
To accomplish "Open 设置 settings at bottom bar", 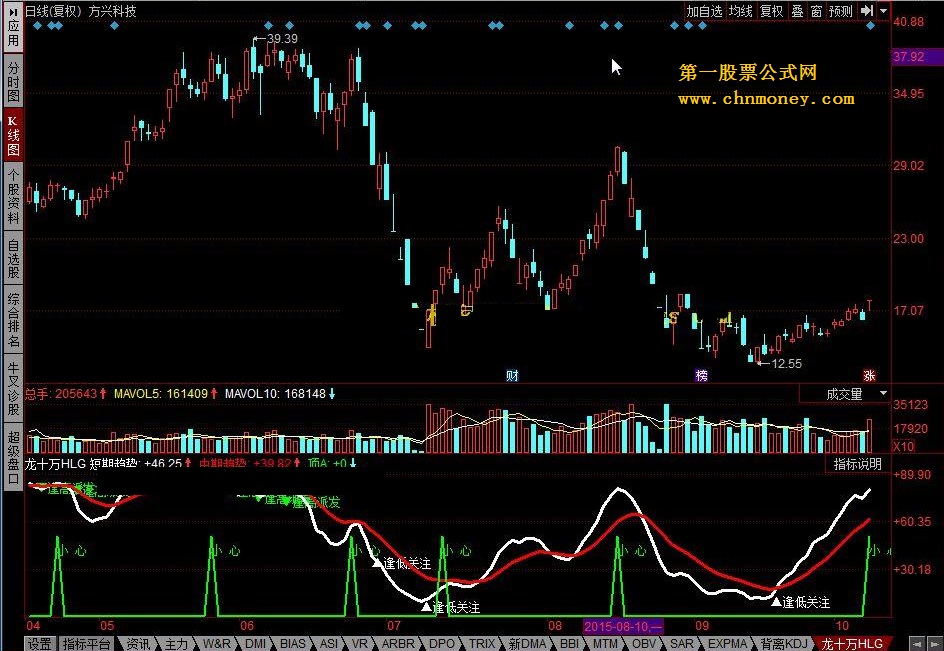I will click(x=40, y=644).
